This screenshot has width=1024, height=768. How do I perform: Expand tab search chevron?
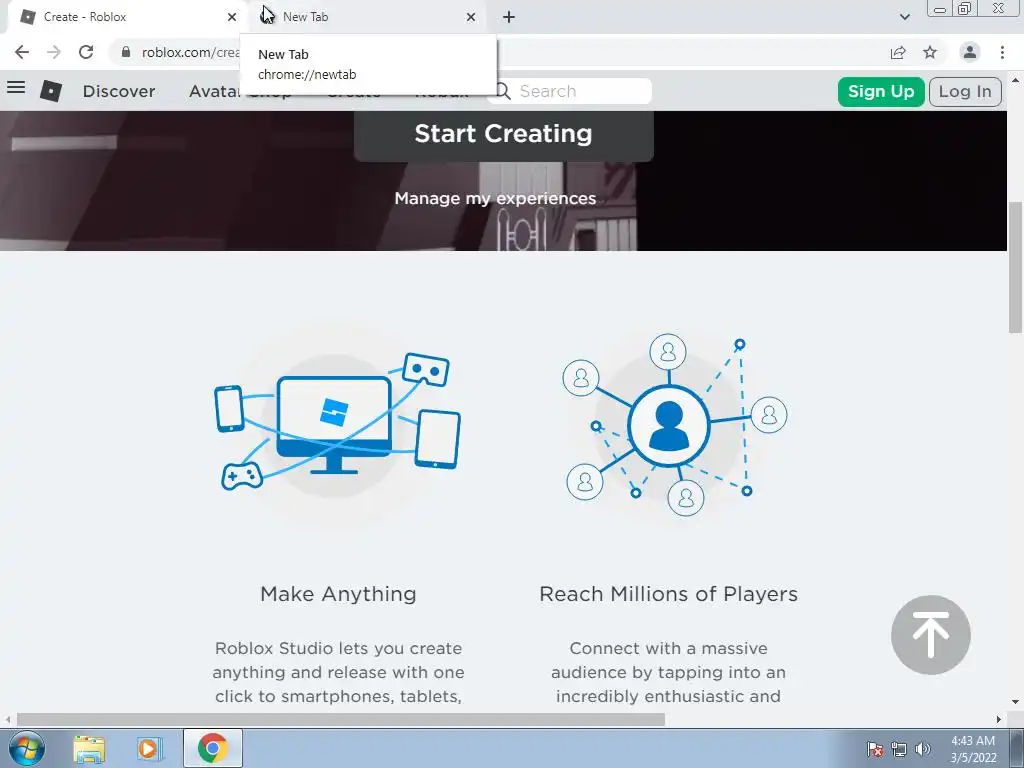(904, 17)
